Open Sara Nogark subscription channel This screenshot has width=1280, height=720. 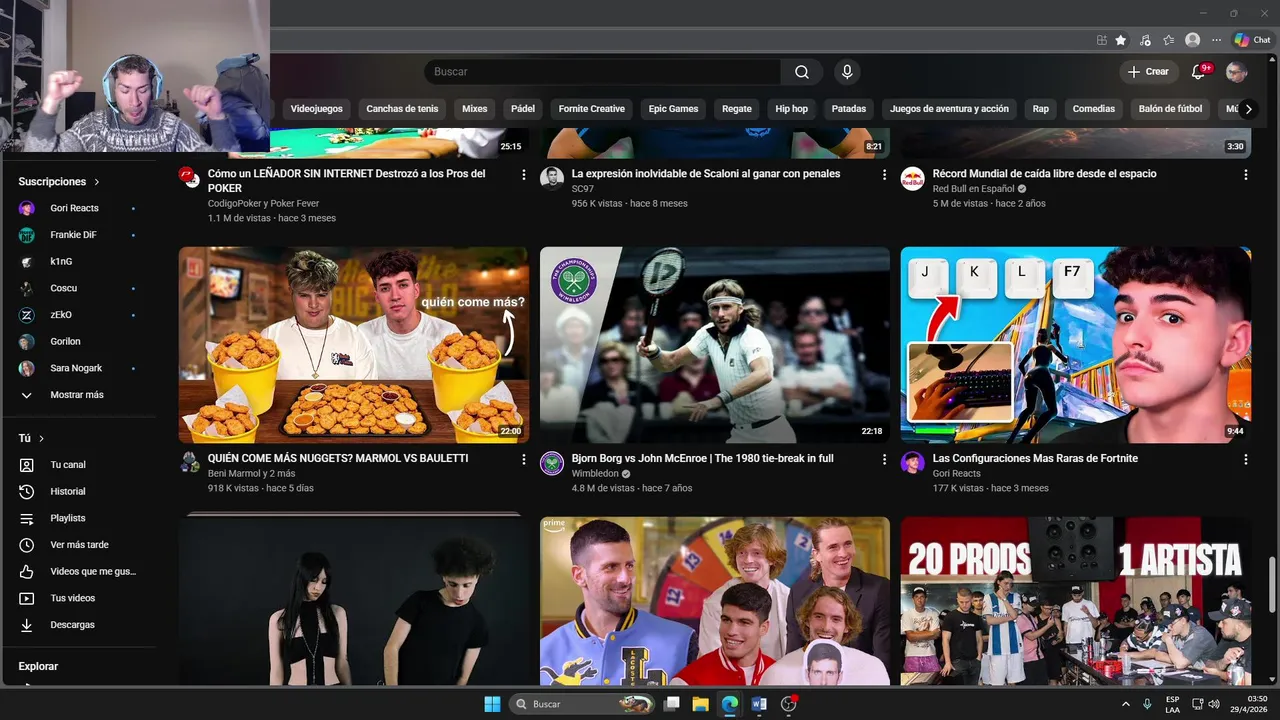click(78, 368)
